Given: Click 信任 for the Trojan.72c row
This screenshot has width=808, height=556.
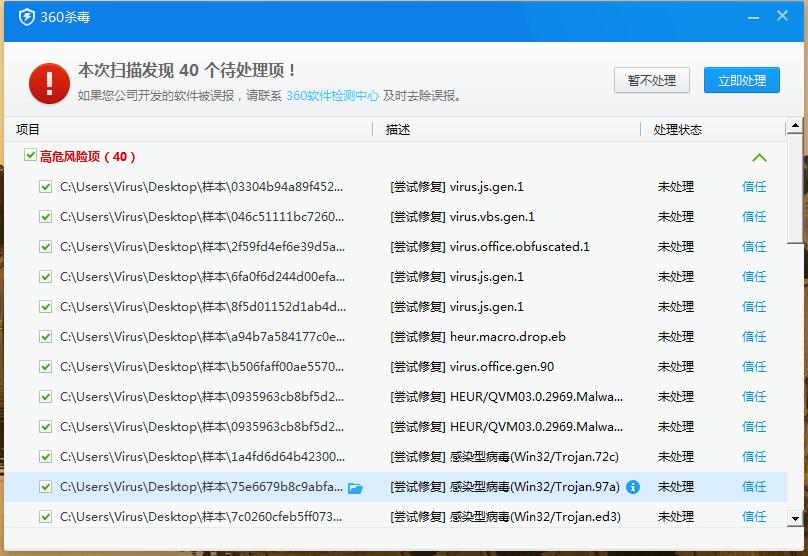Looking at the screenshot, I should (x=754, y=457).
